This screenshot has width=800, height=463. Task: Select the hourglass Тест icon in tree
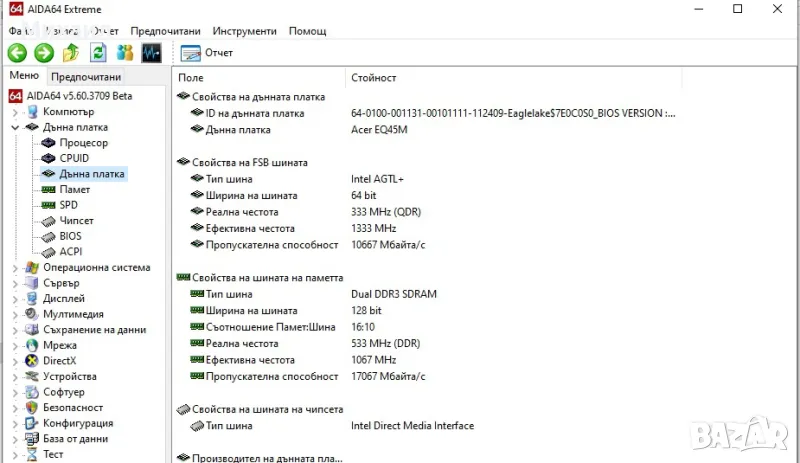coord(32,454)
